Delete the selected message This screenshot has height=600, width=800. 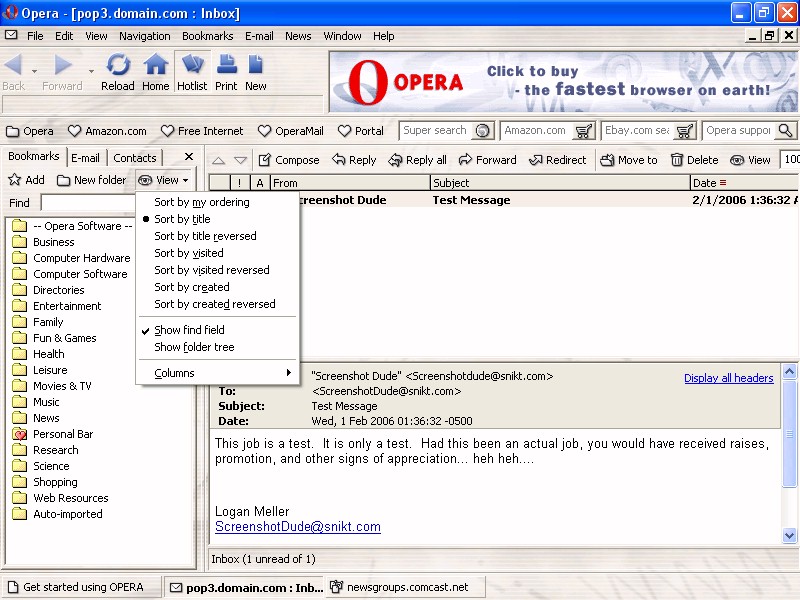pyautogui.click(x=694, y=160)
